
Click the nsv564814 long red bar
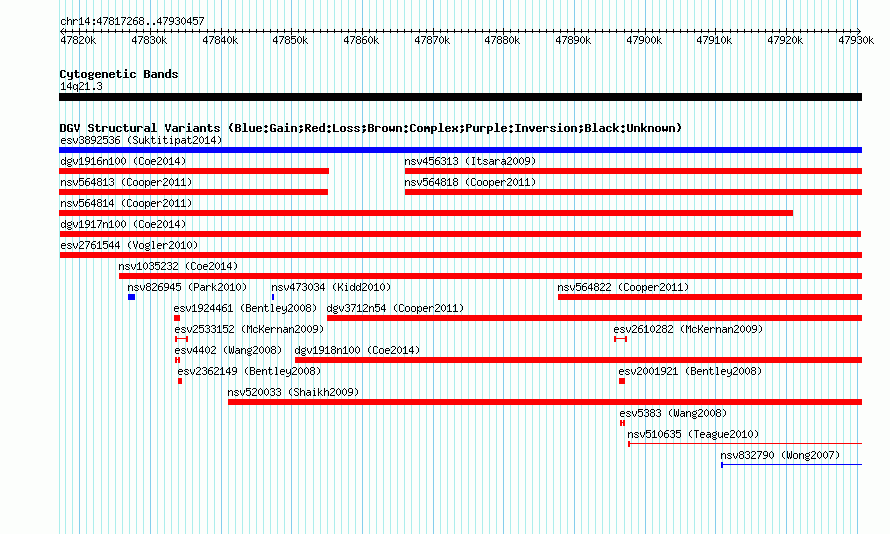pos(426,213)
